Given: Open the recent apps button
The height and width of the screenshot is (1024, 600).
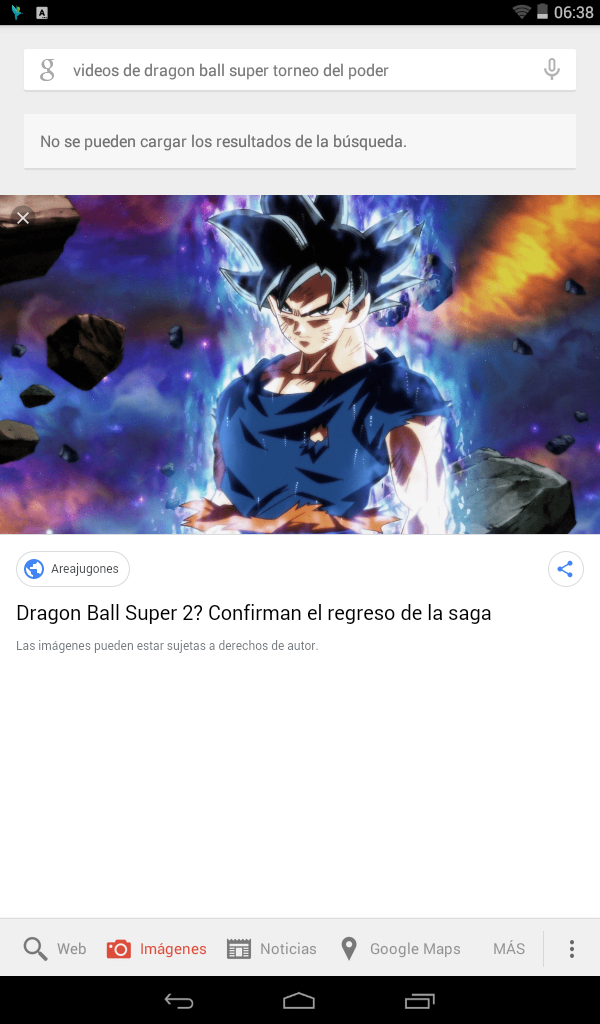Looking at the screenshot, I should 419,1000.
